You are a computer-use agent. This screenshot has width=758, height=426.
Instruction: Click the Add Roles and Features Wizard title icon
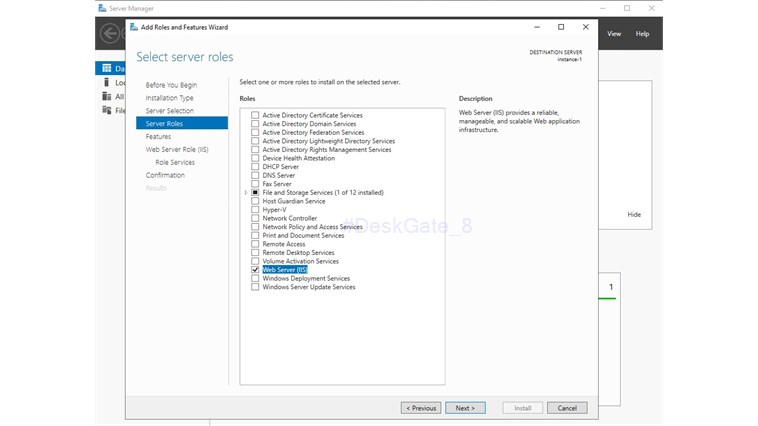[x=134, y=27]
